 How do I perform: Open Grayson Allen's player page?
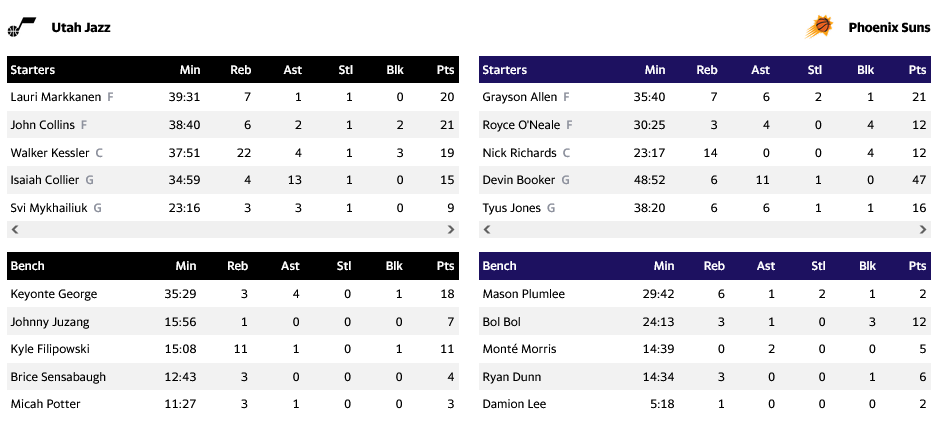coord(519,97)
